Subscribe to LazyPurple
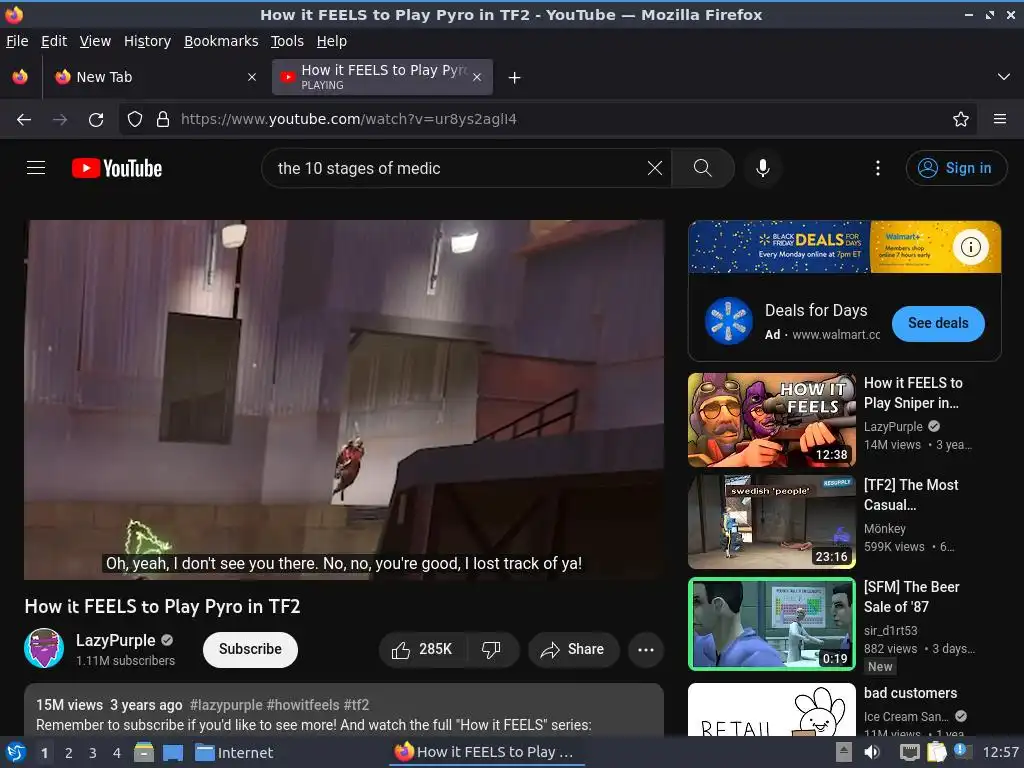Screen dimensions: 1024x768 (250, 649)
